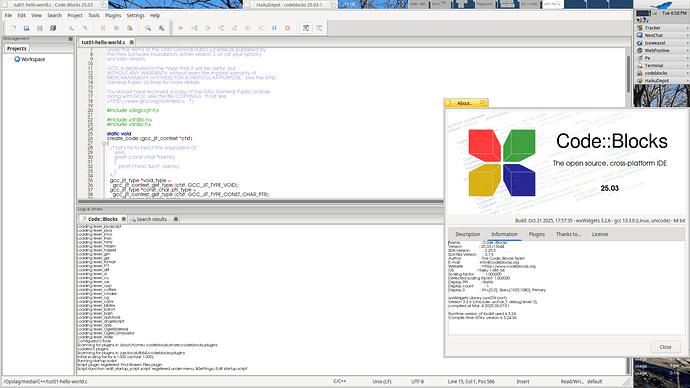
Task: Click the Run to cursor debug icon
Action: tap(194, 28)
